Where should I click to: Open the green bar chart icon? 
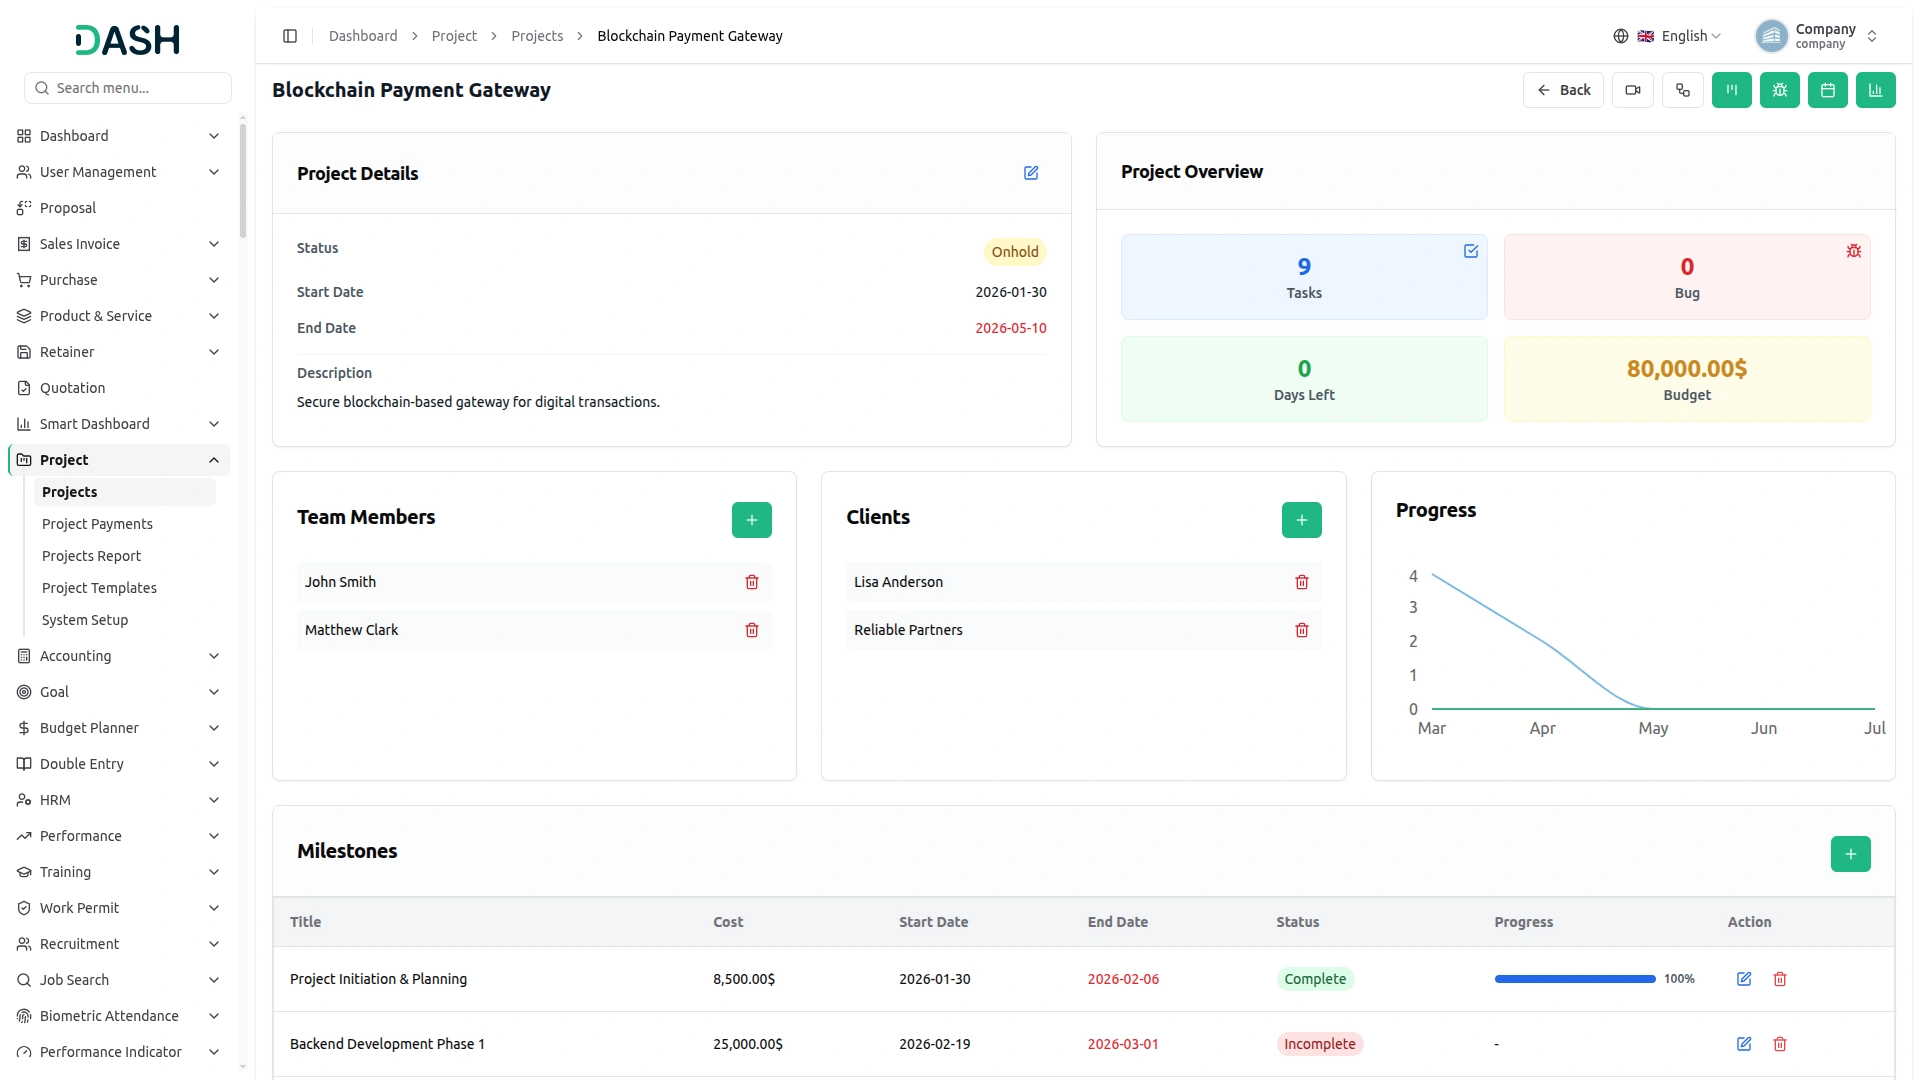coord(1876,90)
